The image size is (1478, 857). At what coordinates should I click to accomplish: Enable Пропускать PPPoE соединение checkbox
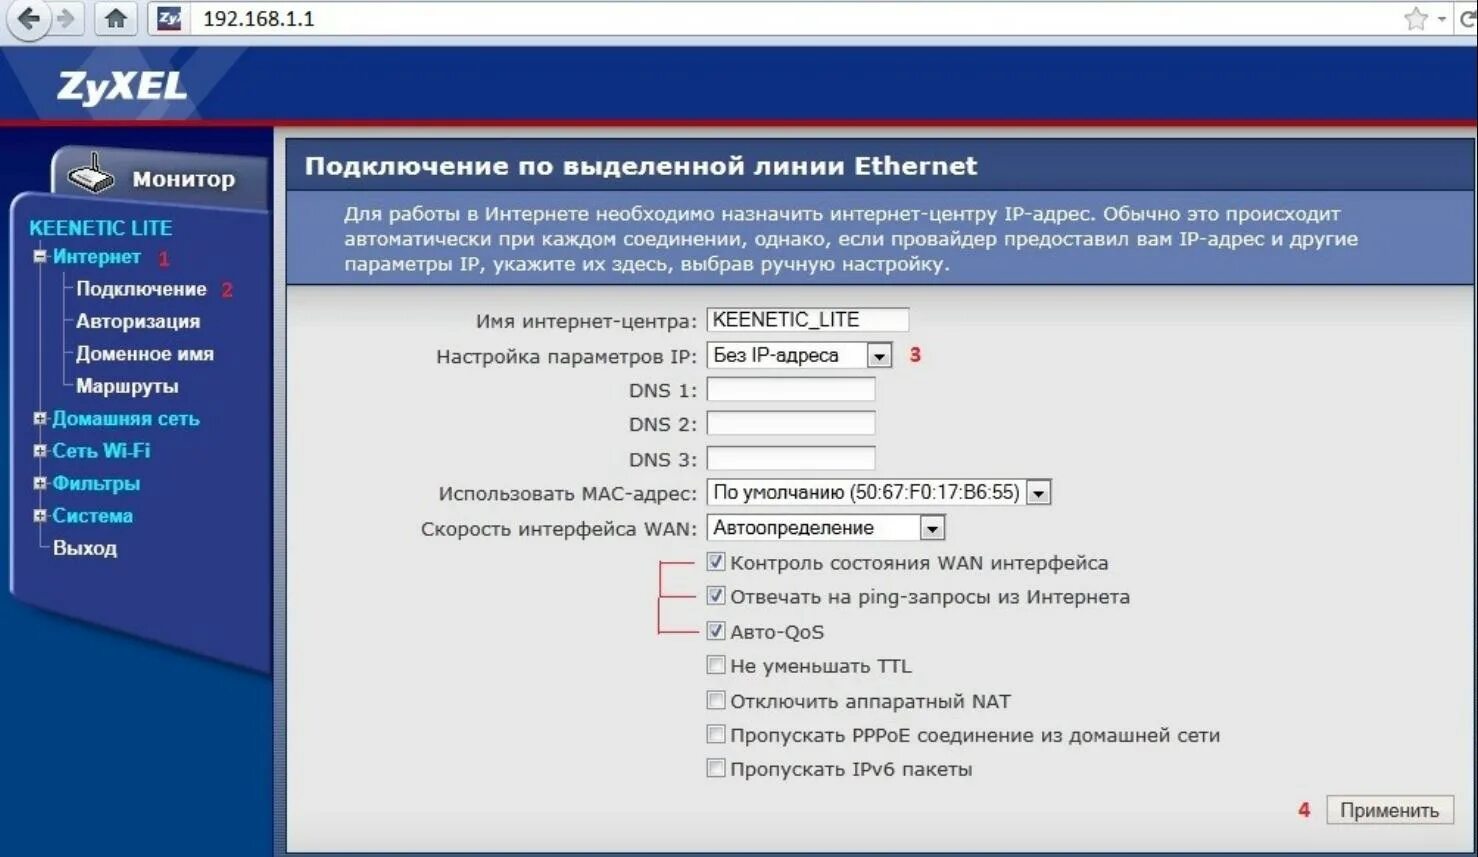716,735
